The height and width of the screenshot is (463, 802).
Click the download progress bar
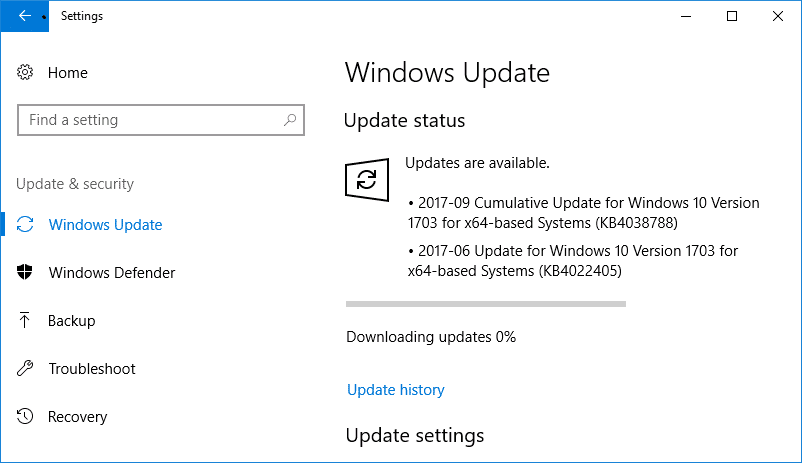click(x=486, y=304)
